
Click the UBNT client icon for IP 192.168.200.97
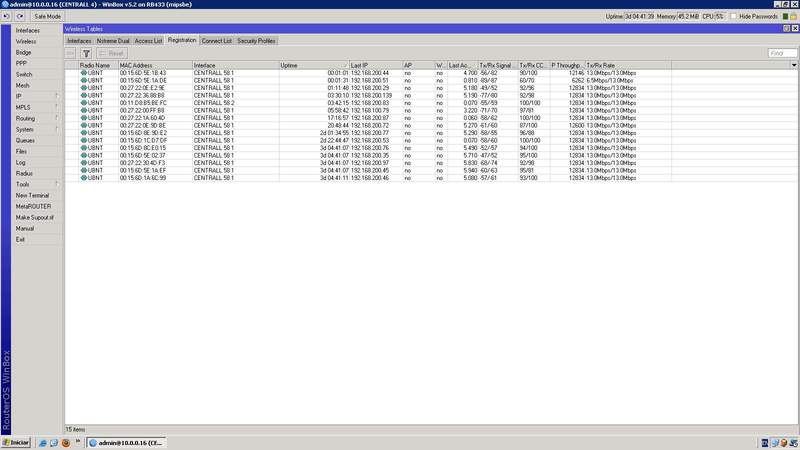(84, 163)
